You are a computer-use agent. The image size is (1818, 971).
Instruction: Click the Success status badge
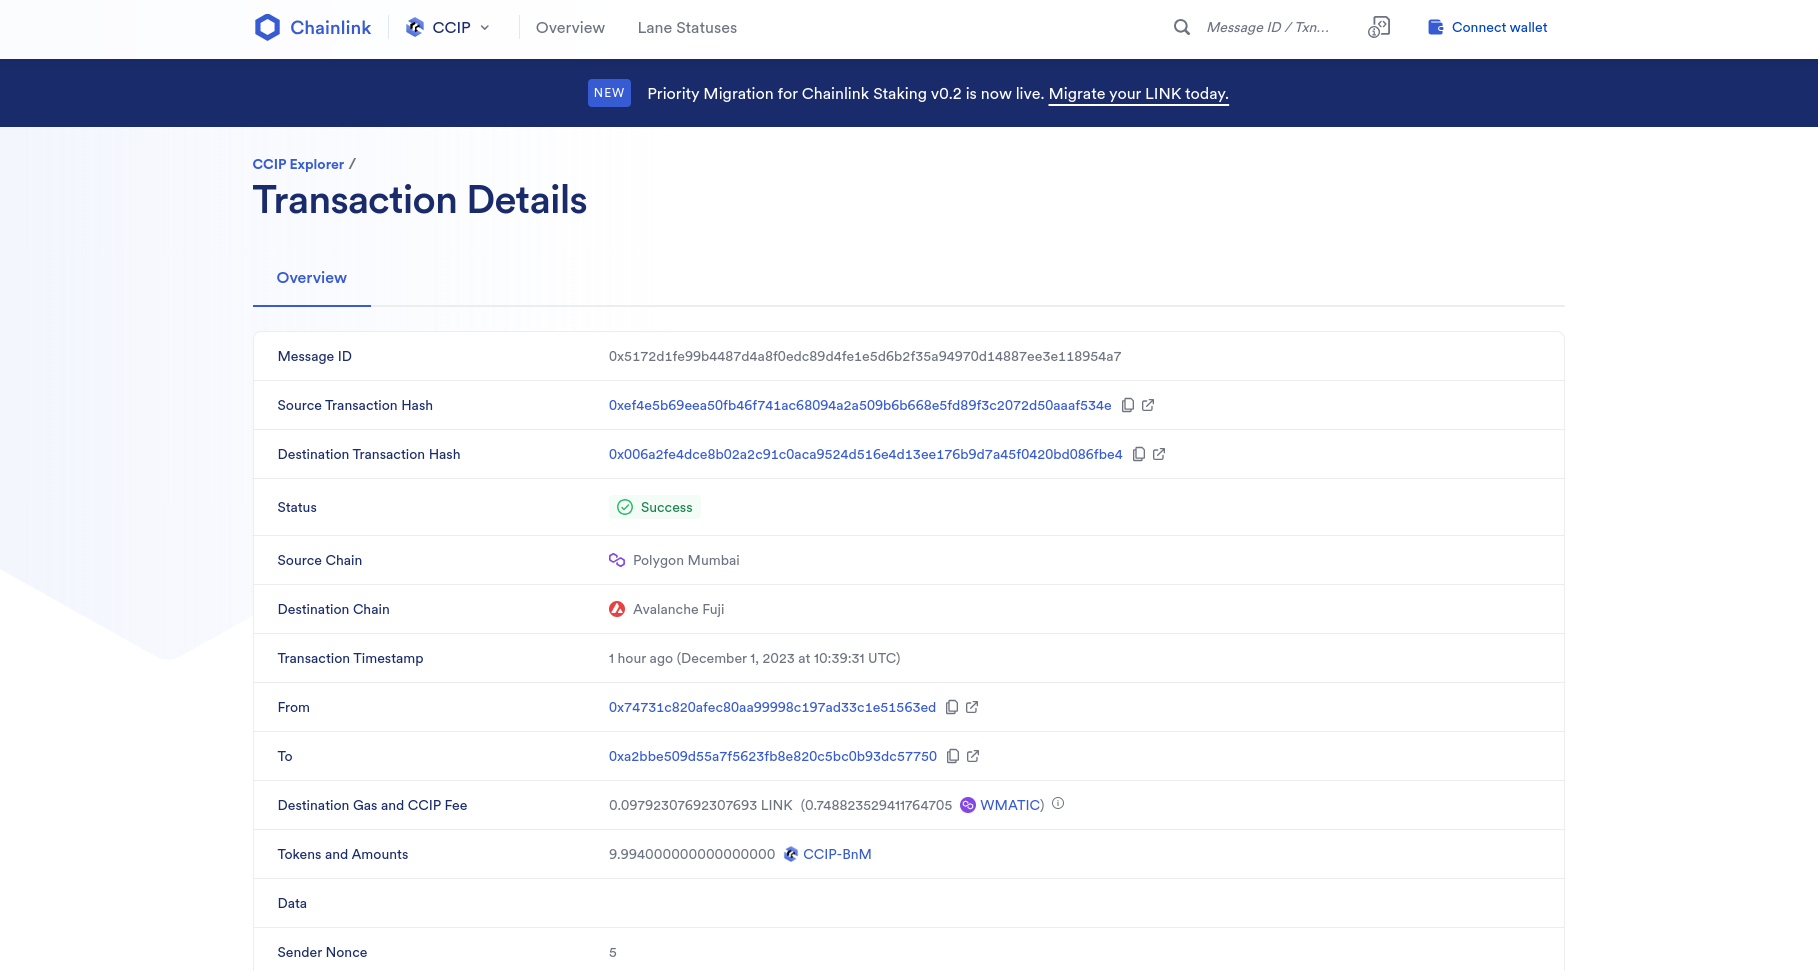click(655, 507)
